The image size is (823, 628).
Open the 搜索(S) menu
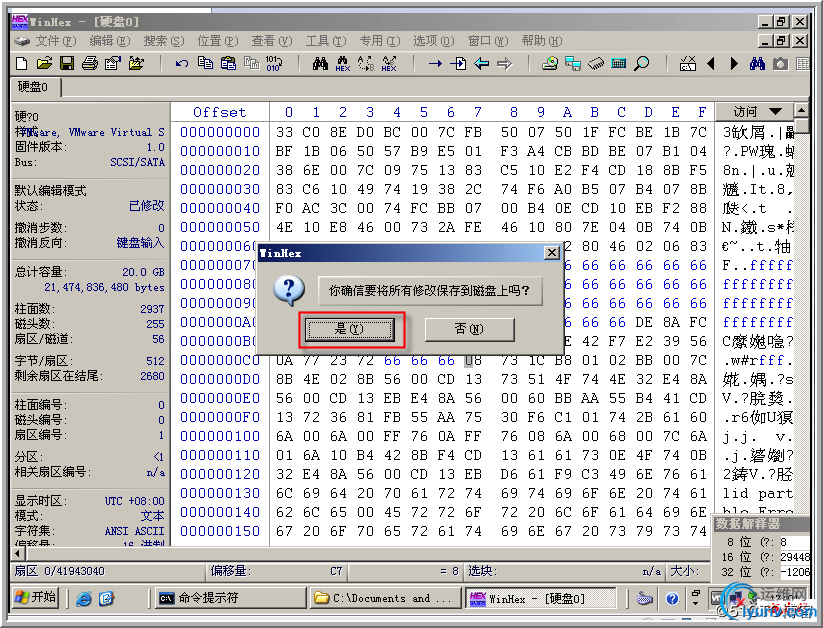(x=164, y=41)
